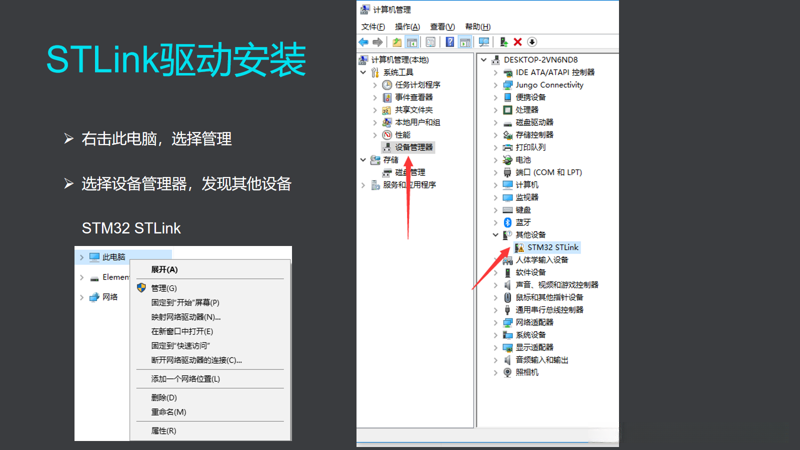This screenshot has width=800, height=450.
Task: Click the gray Forward arrow in toolbar
Action: tap(378, 42)
